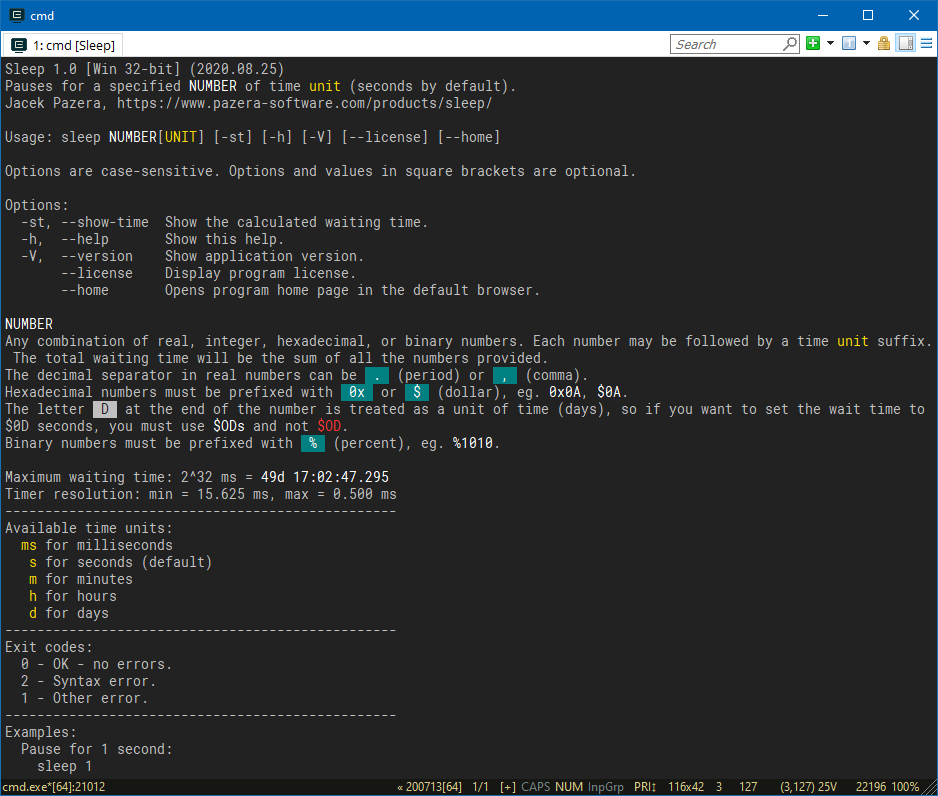Image resolution: width=938 pixels, height=796 pixels.
Task: Click the InpGrp status bar indicator
Action: point(605,787)
